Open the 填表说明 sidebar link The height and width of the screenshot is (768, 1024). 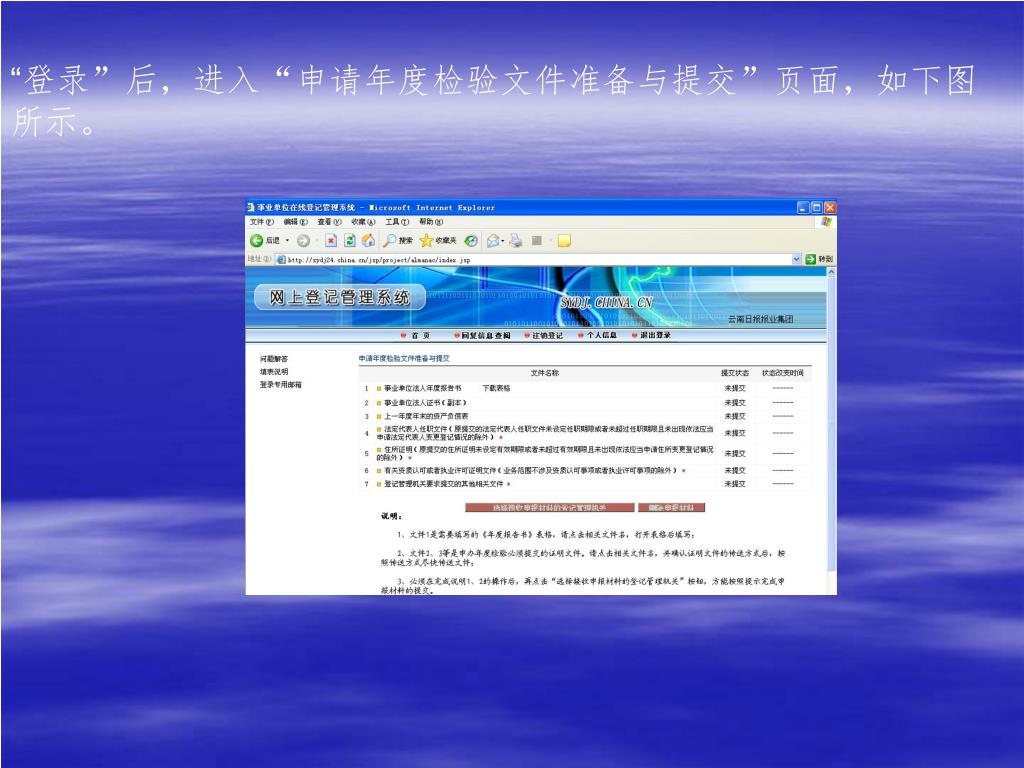pos(274,372)
